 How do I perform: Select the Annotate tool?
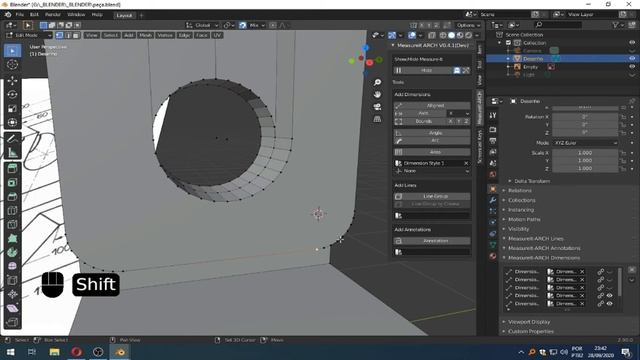click(12, 138)
